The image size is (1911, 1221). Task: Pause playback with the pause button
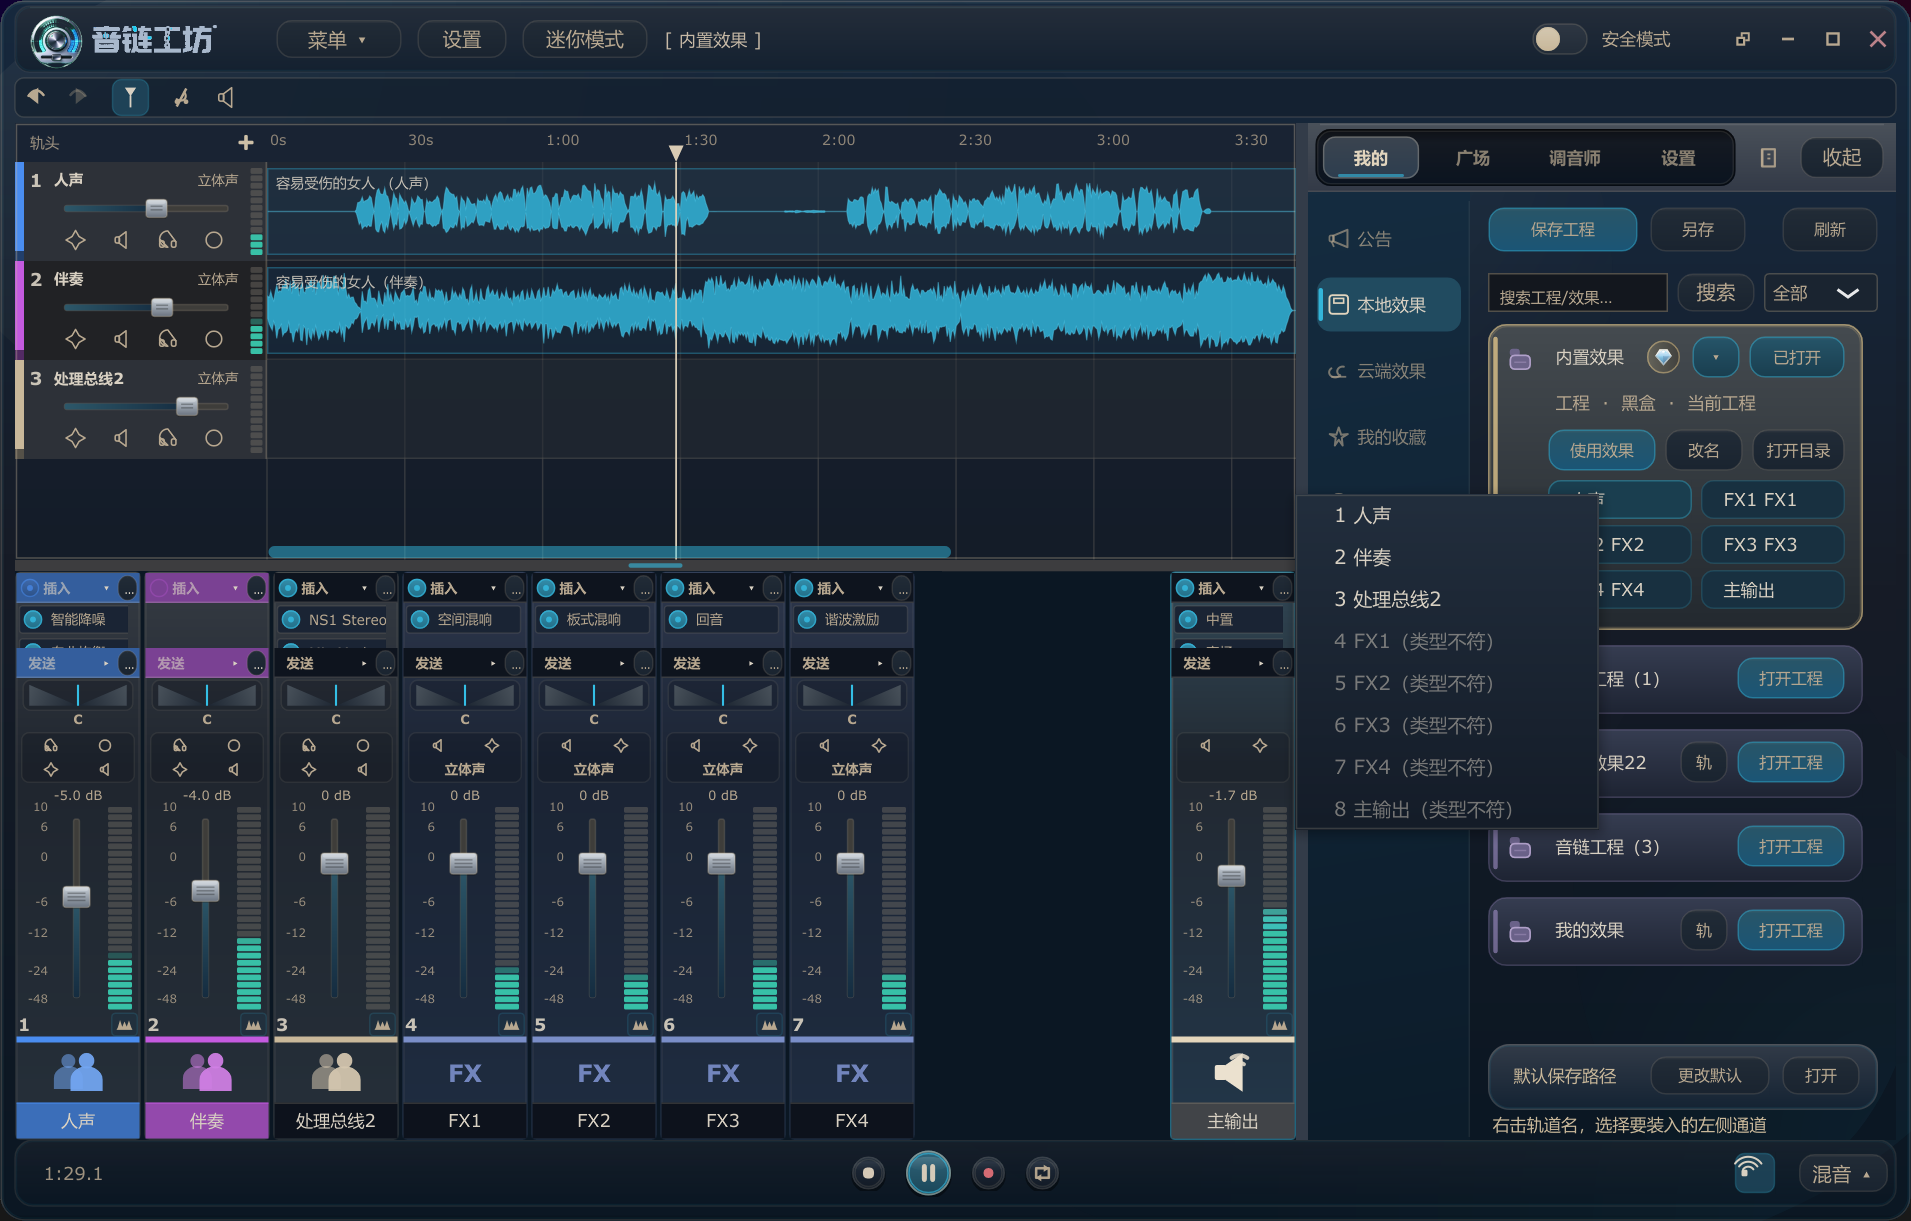click(928, 1173)
